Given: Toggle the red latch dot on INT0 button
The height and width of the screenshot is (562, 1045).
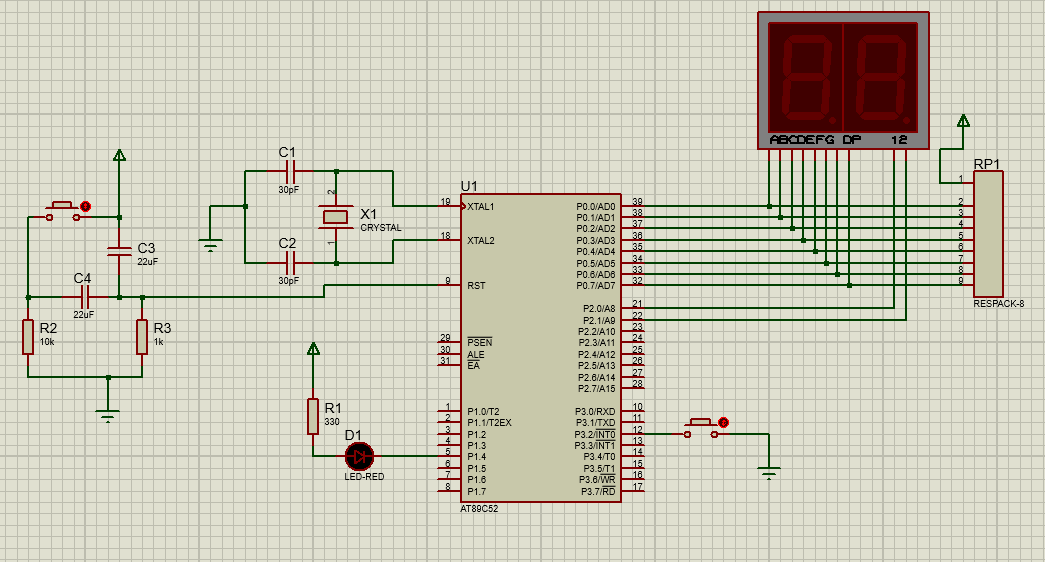Looking at the screenshot, I should pos(724,423).
